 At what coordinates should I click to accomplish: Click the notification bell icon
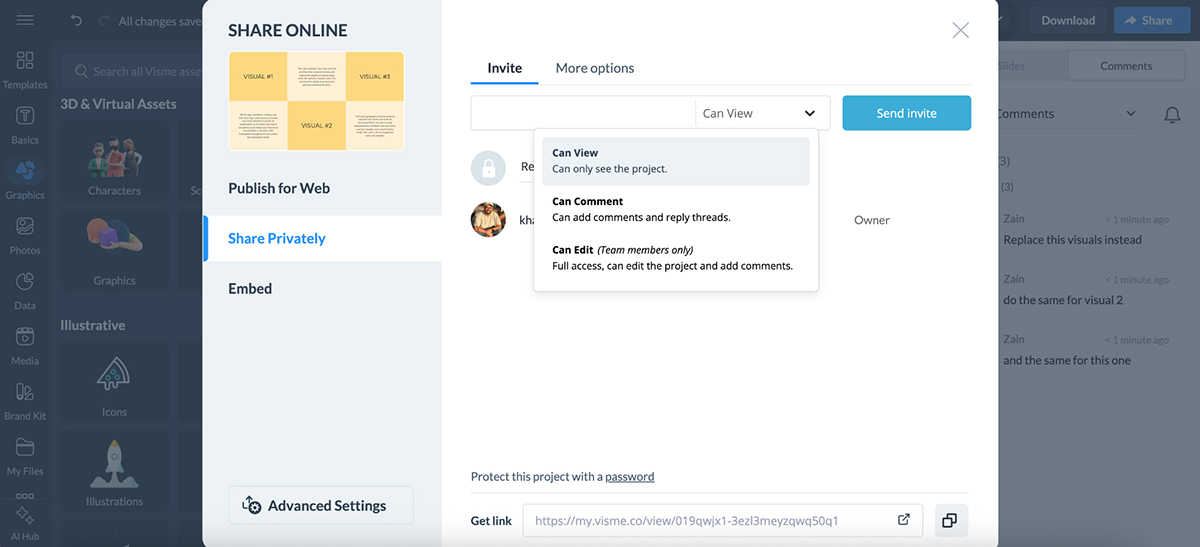(x=1172, y=114)
